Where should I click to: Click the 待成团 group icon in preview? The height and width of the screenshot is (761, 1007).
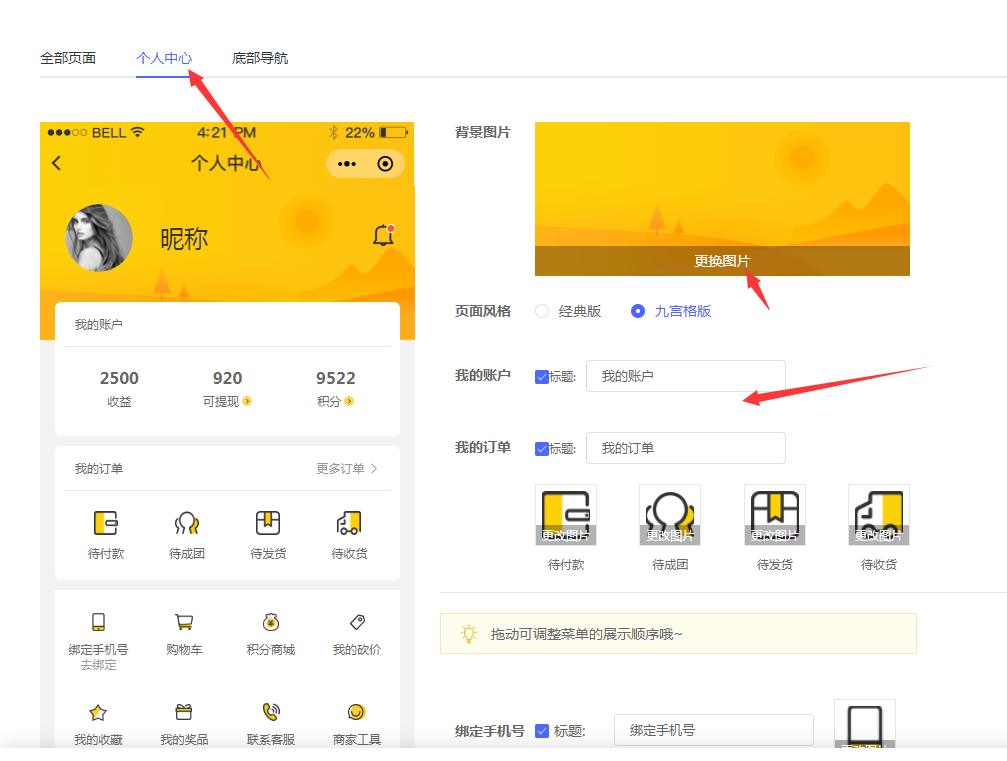(x=187, y=523)
